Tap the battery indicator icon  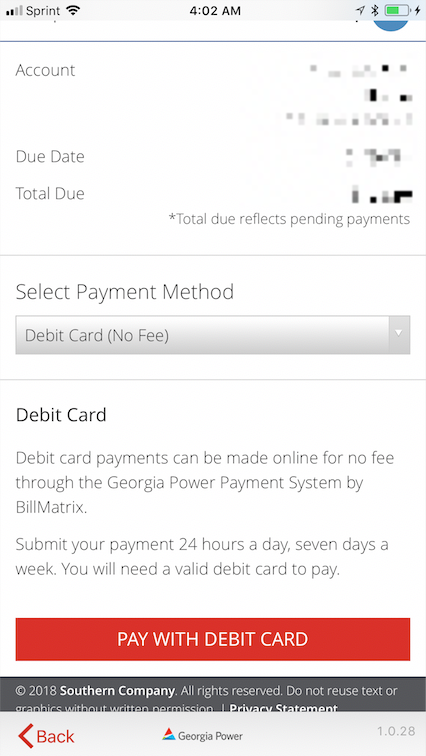click(398, 10)
